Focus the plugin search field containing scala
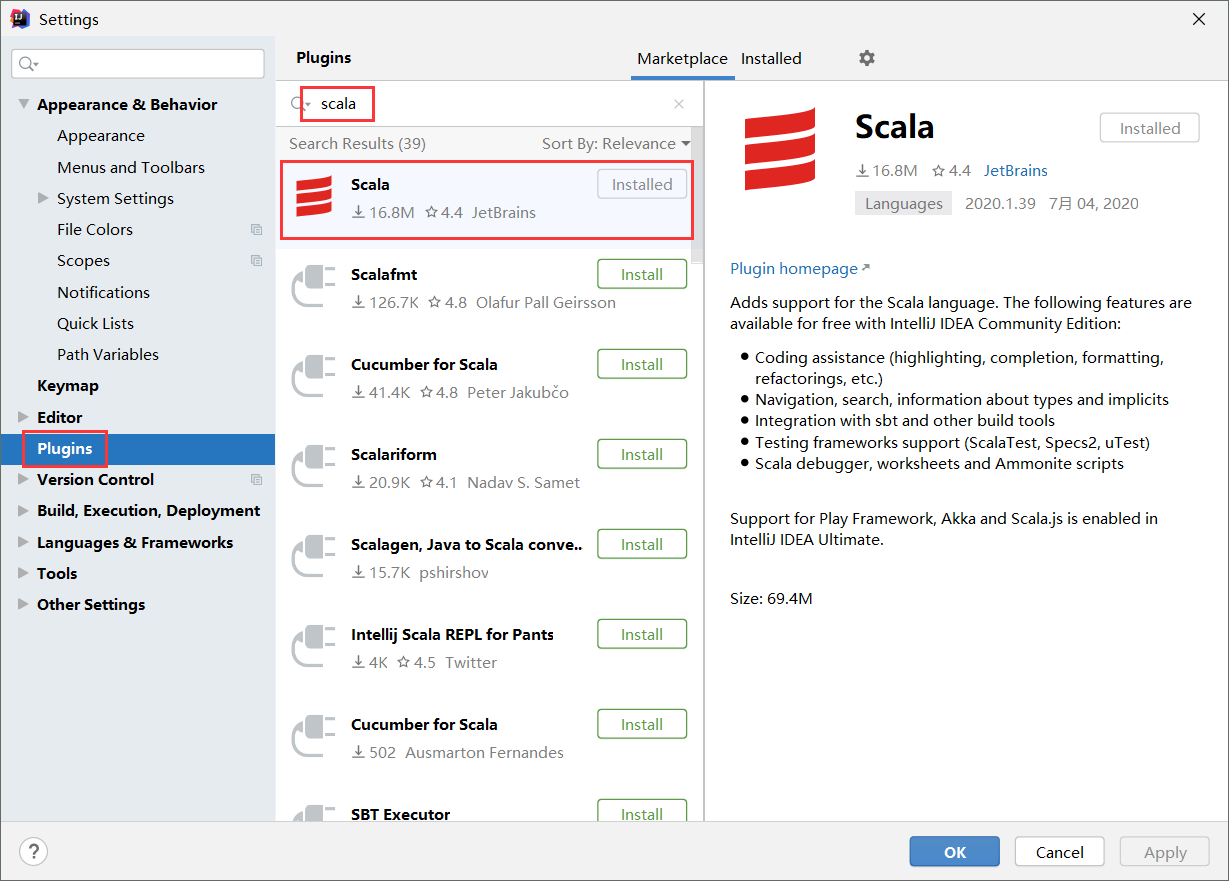Image resolution: width=1229 pixels, height=881 pixels. [490, 104]
